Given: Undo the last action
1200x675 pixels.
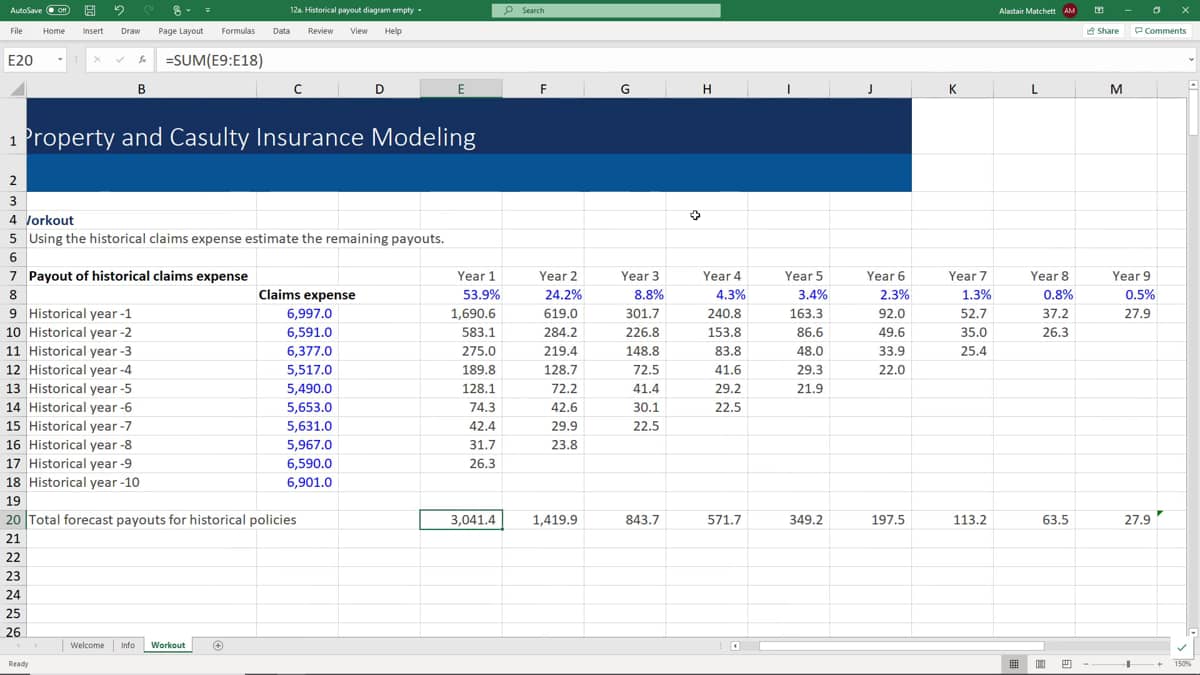Looking at the screenshot, I should pyautogui.click(x=119, y=11).
